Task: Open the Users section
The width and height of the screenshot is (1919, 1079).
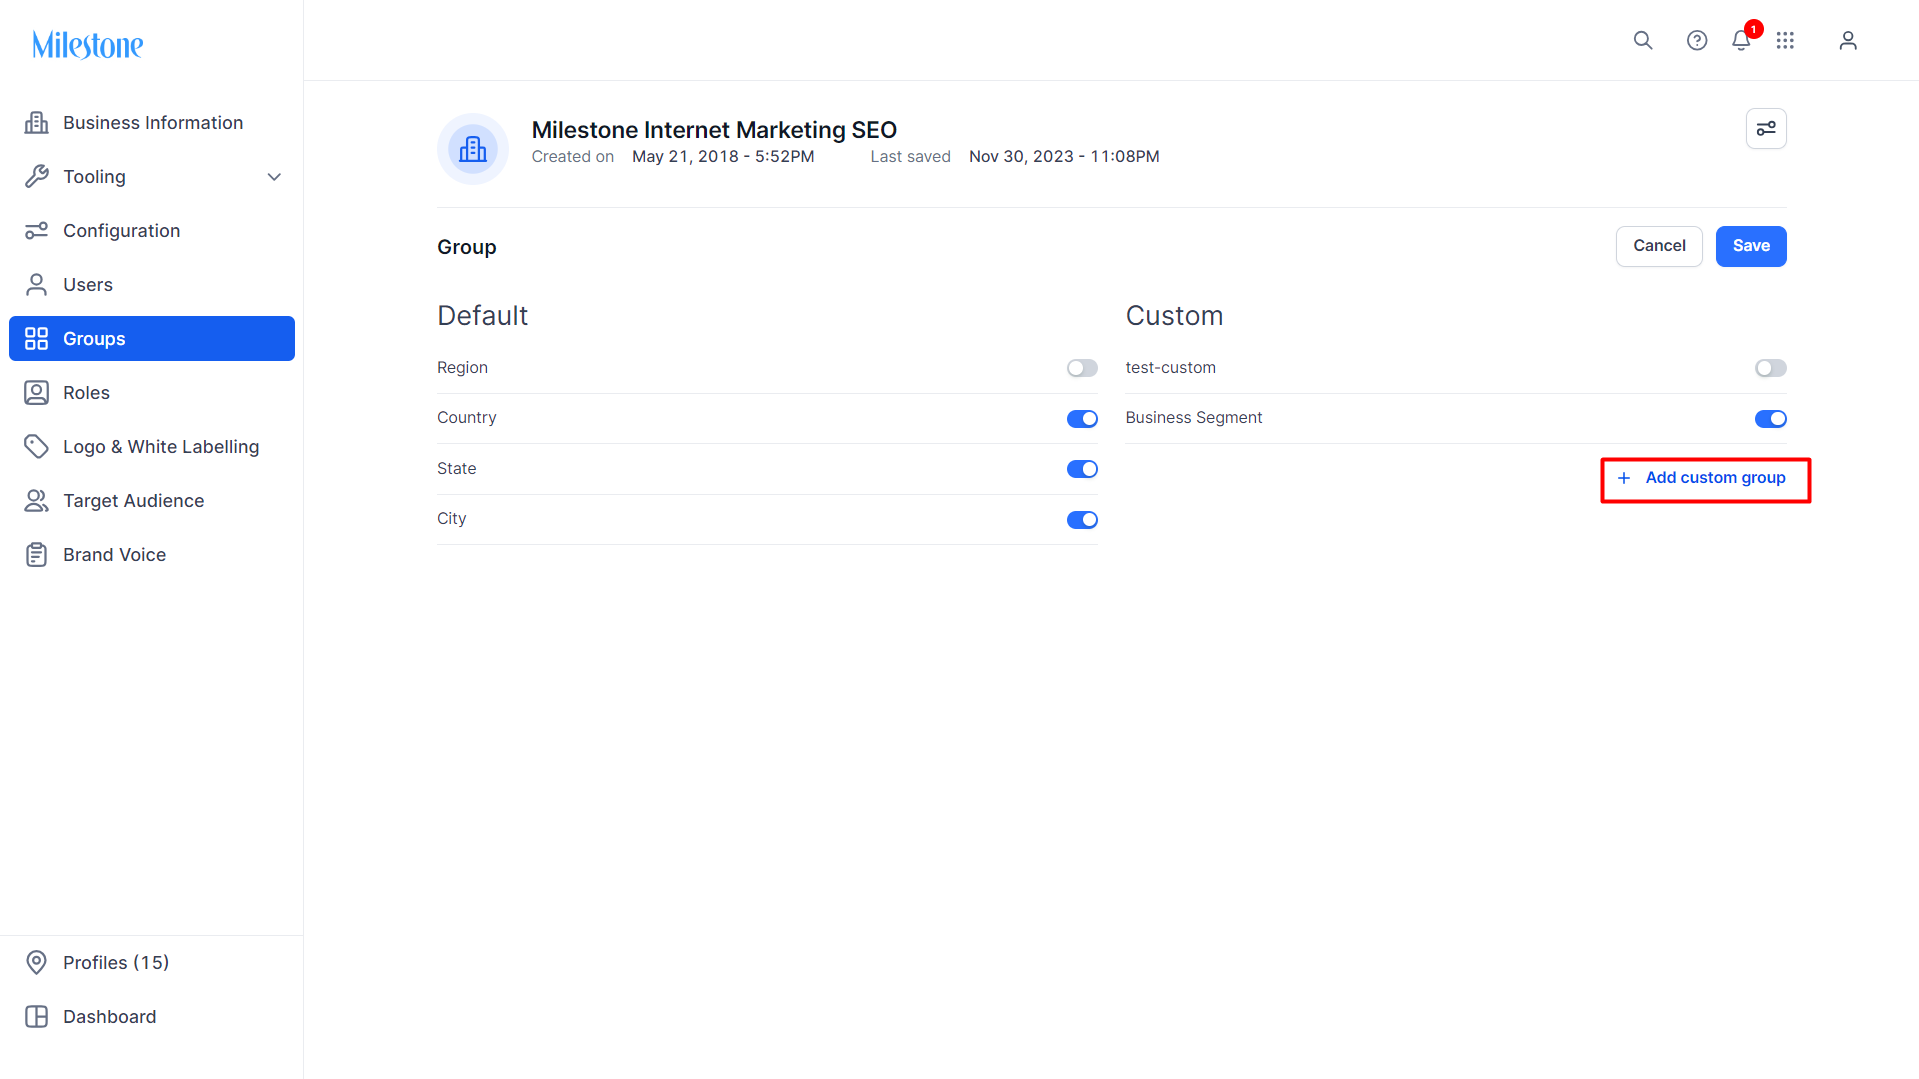Action: [152, 285]
